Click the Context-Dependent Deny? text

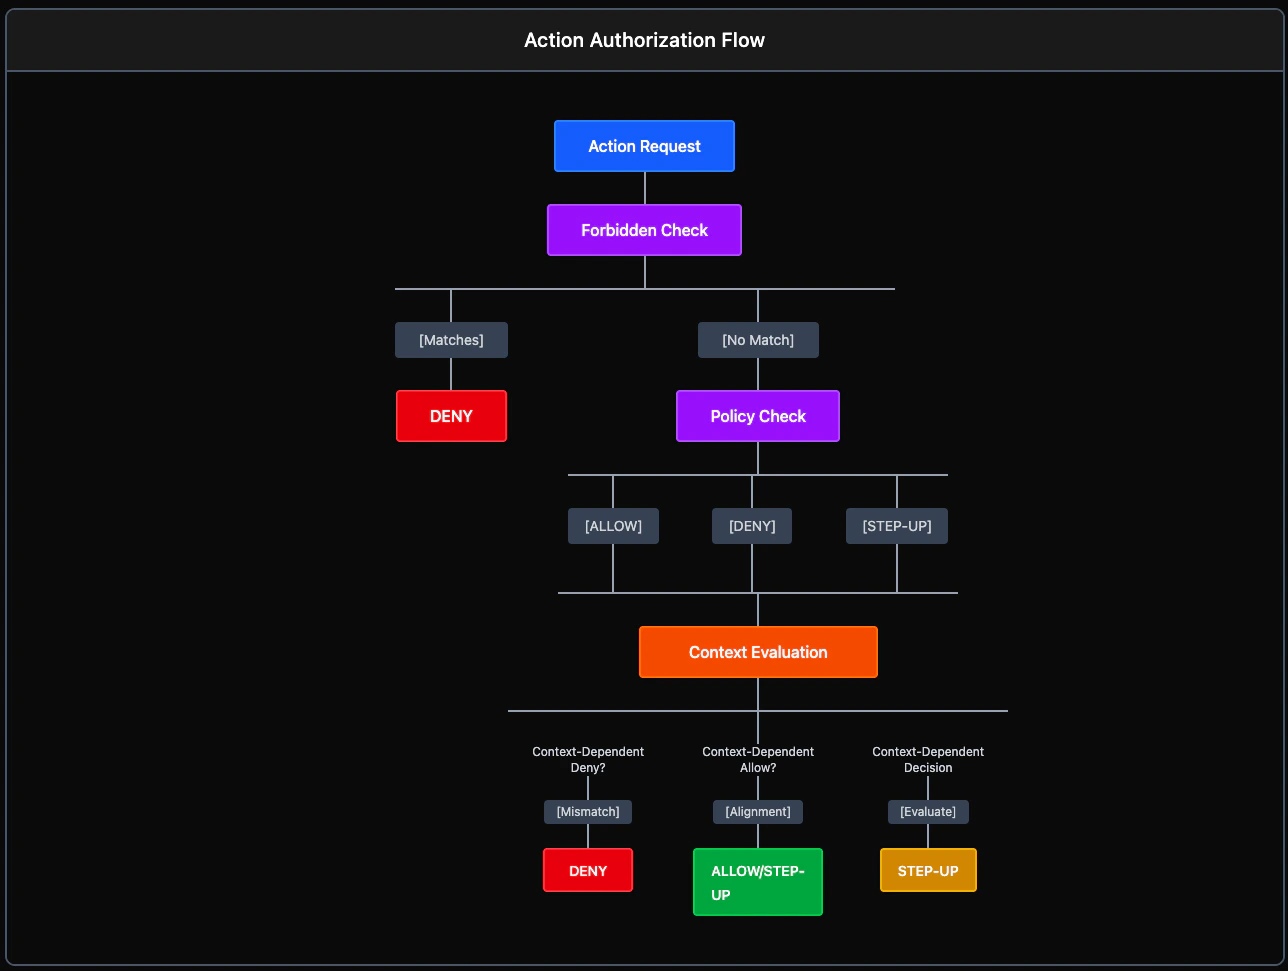(587, 759)
